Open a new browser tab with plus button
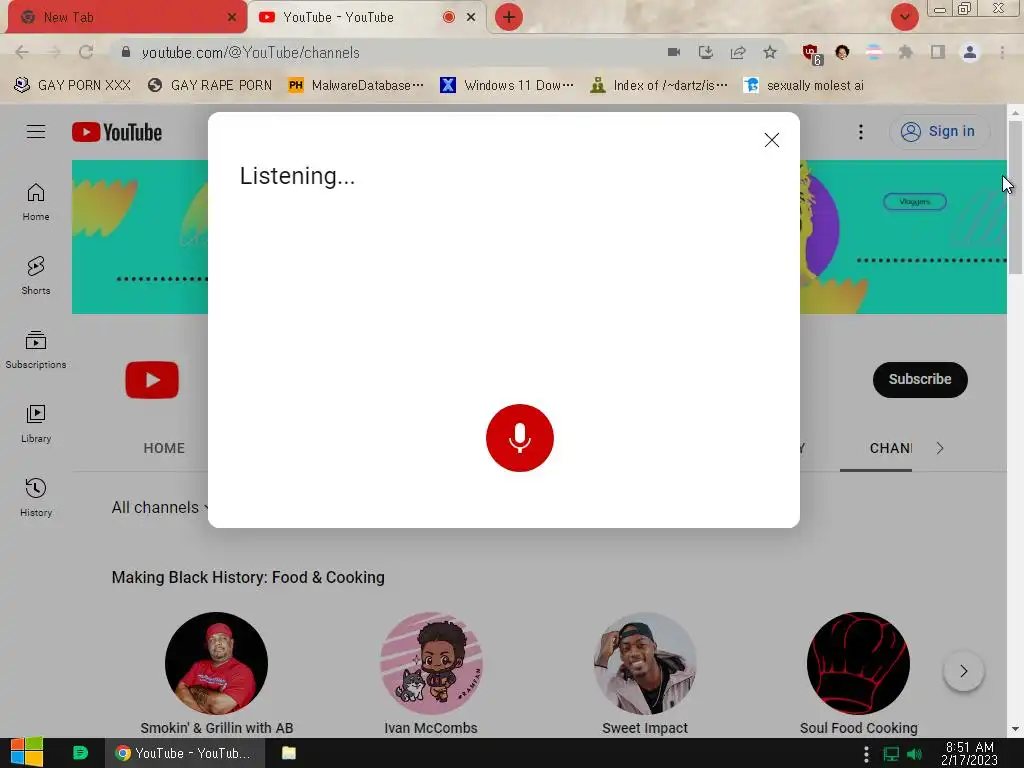 point(508,18)
